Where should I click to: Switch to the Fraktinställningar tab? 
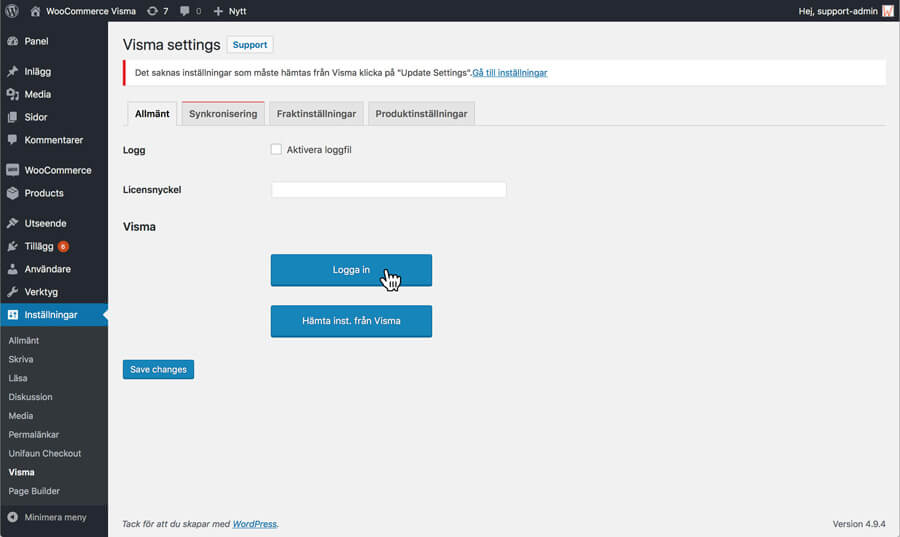tap(316, 114)
